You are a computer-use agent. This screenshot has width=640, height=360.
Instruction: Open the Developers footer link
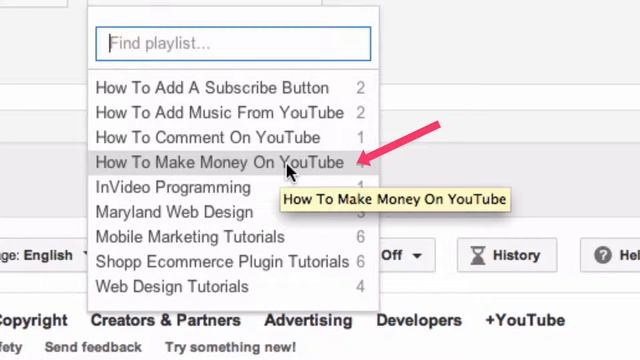tap(419, 320)
